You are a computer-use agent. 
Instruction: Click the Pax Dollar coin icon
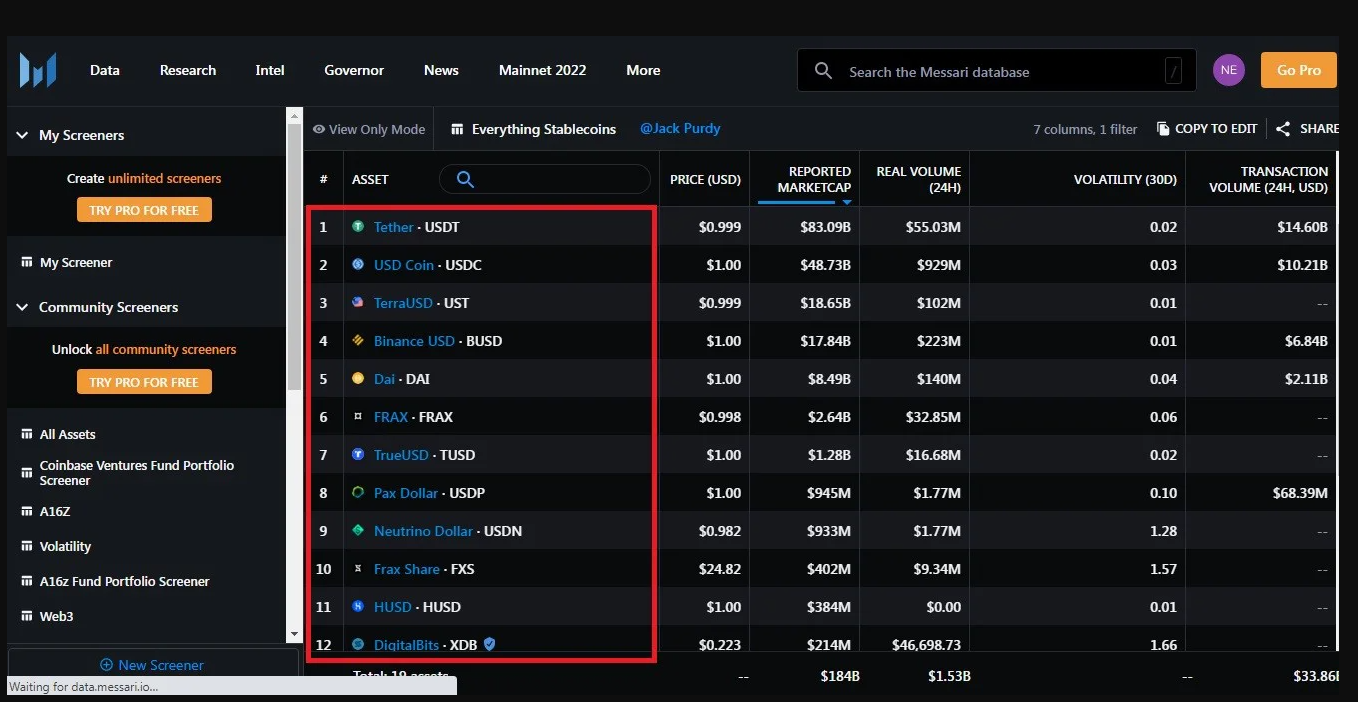point(358,493)
